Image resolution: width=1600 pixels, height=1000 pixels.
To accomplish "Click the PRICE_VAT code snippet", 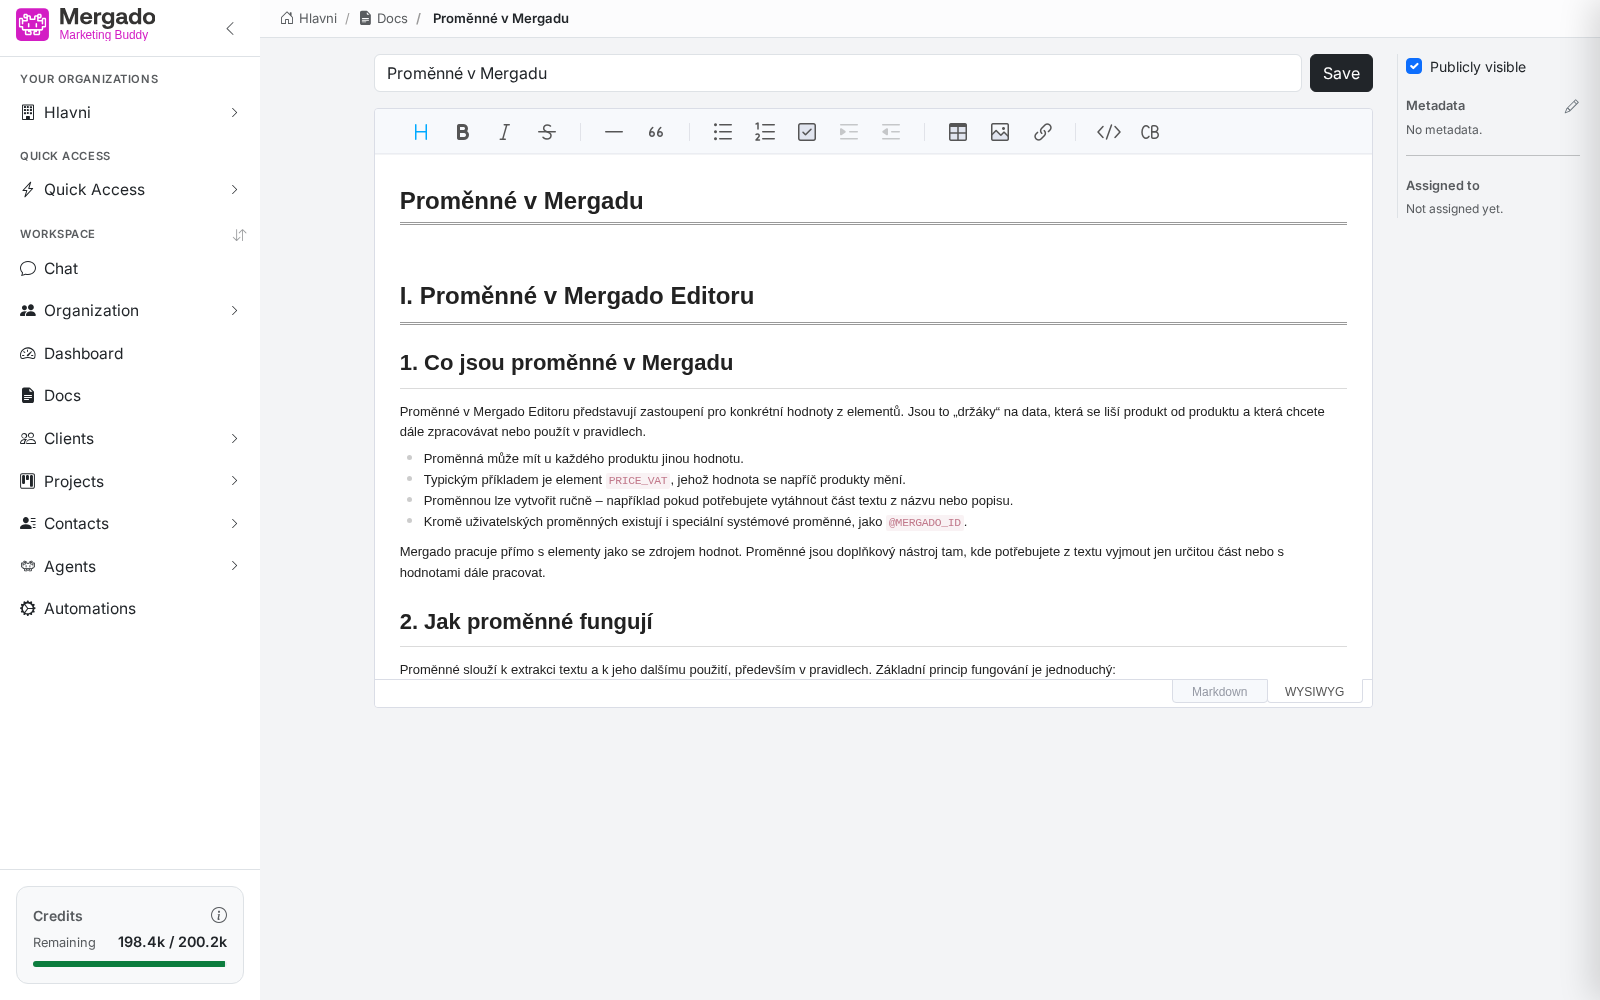I will tap(638, 480).
